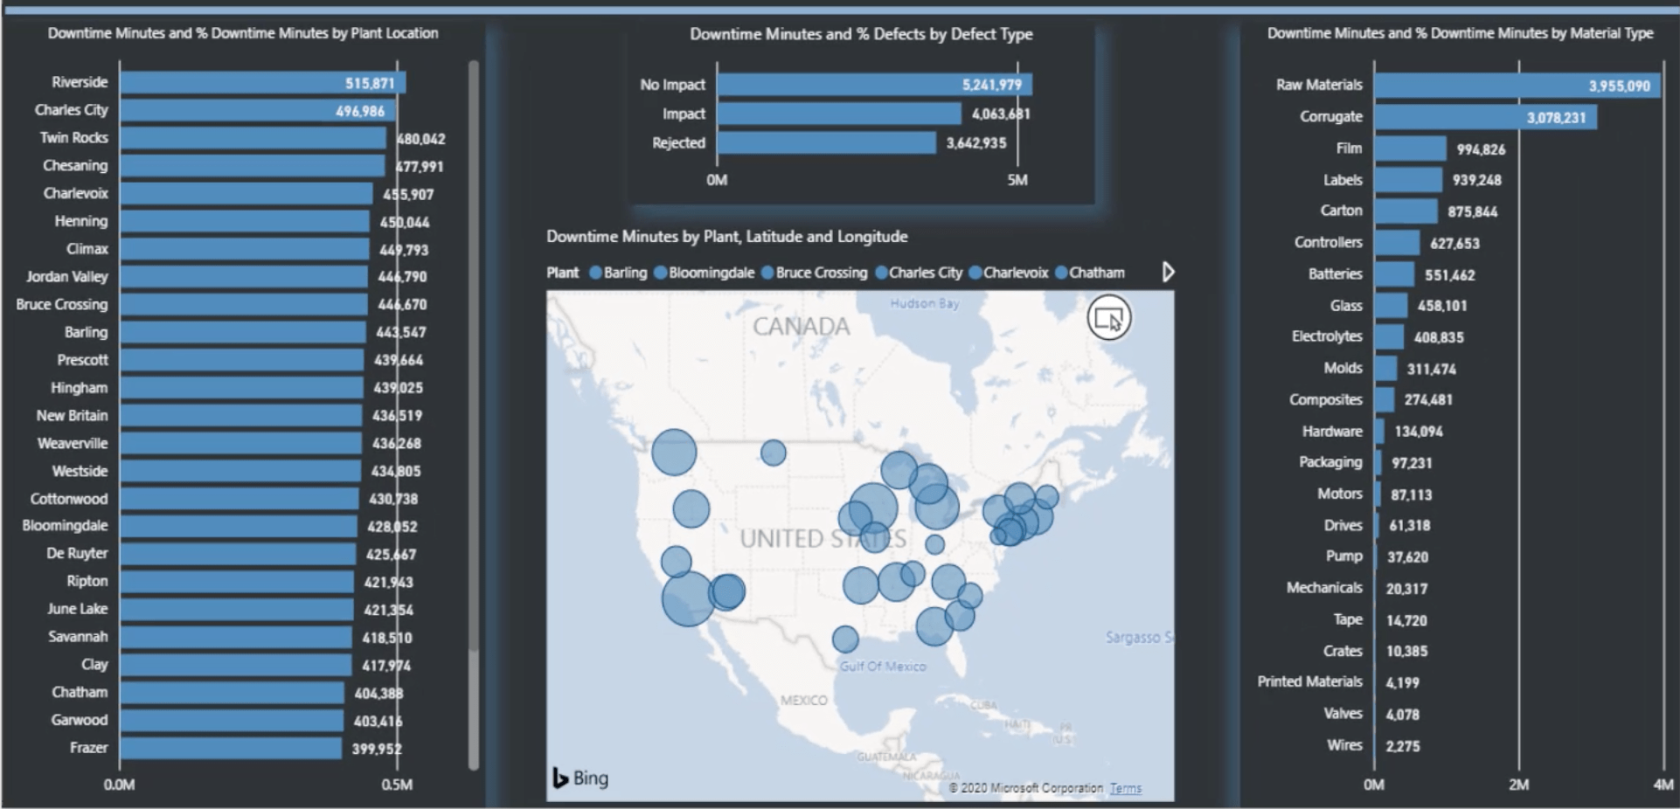
Task: Click the Motors label
Action: (1340, 494)
